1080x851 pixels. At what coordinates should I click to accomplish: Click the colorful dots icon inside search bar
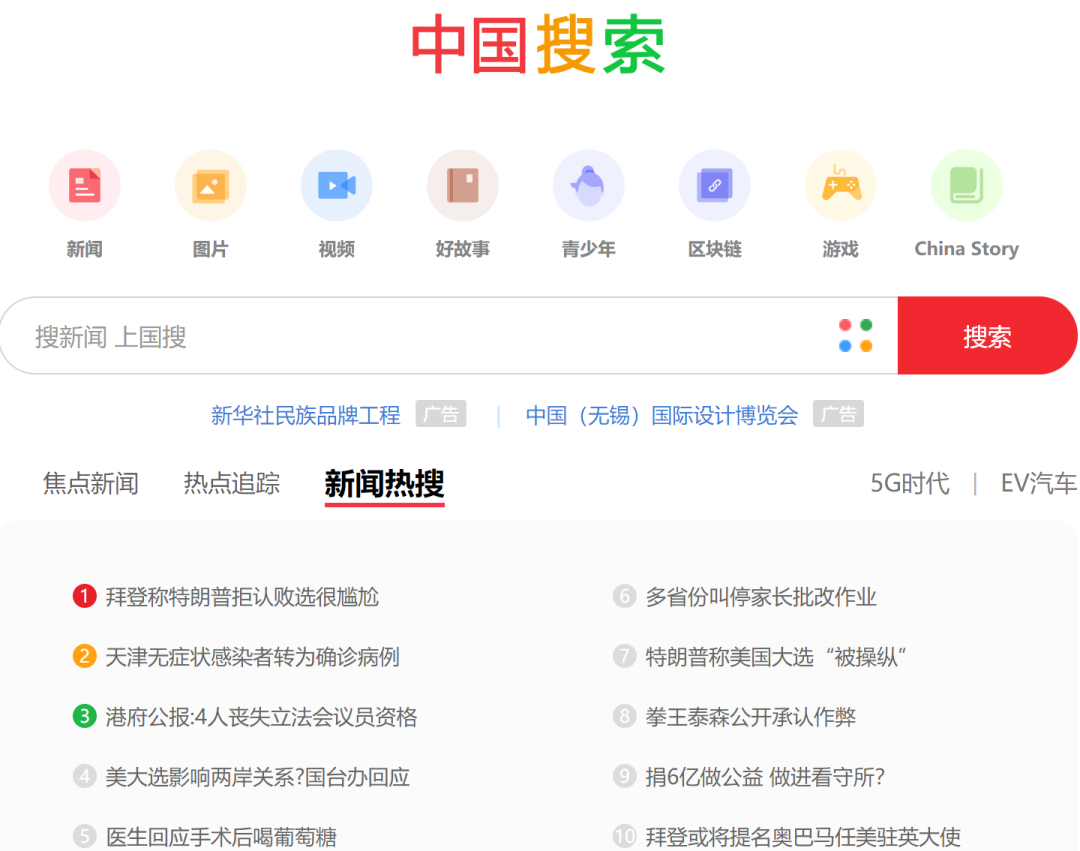pyautogui.click(x=857, y=335)
